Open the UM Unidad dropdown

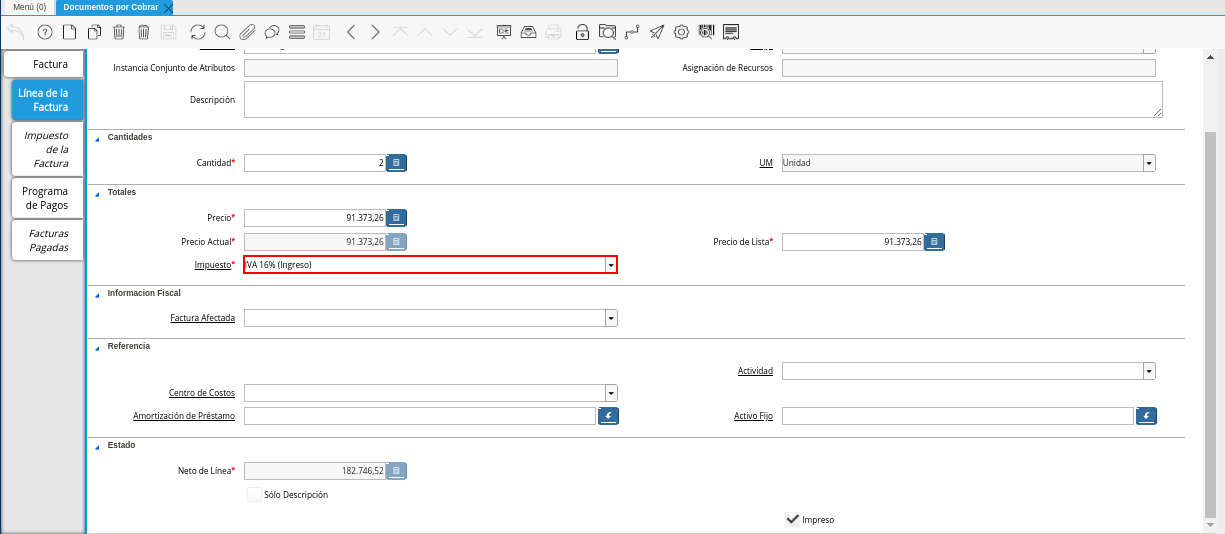pyautogui.click(x=1149, y=162)
